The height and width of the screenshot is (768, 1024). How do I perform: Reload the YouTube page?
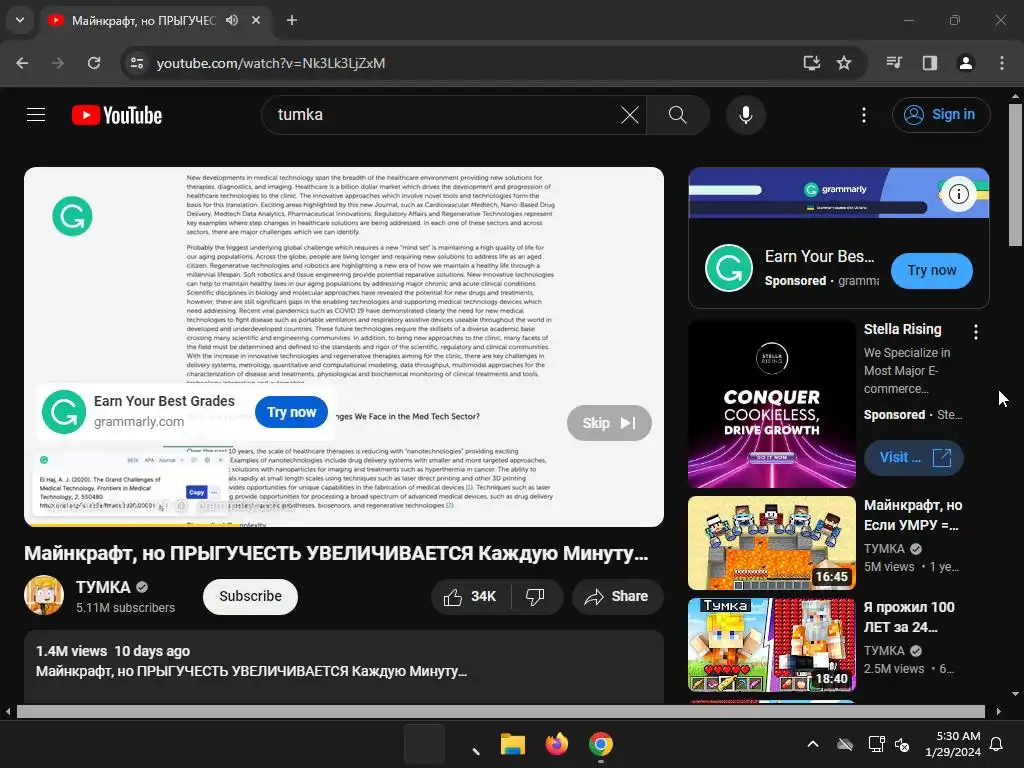coord(94,63)
